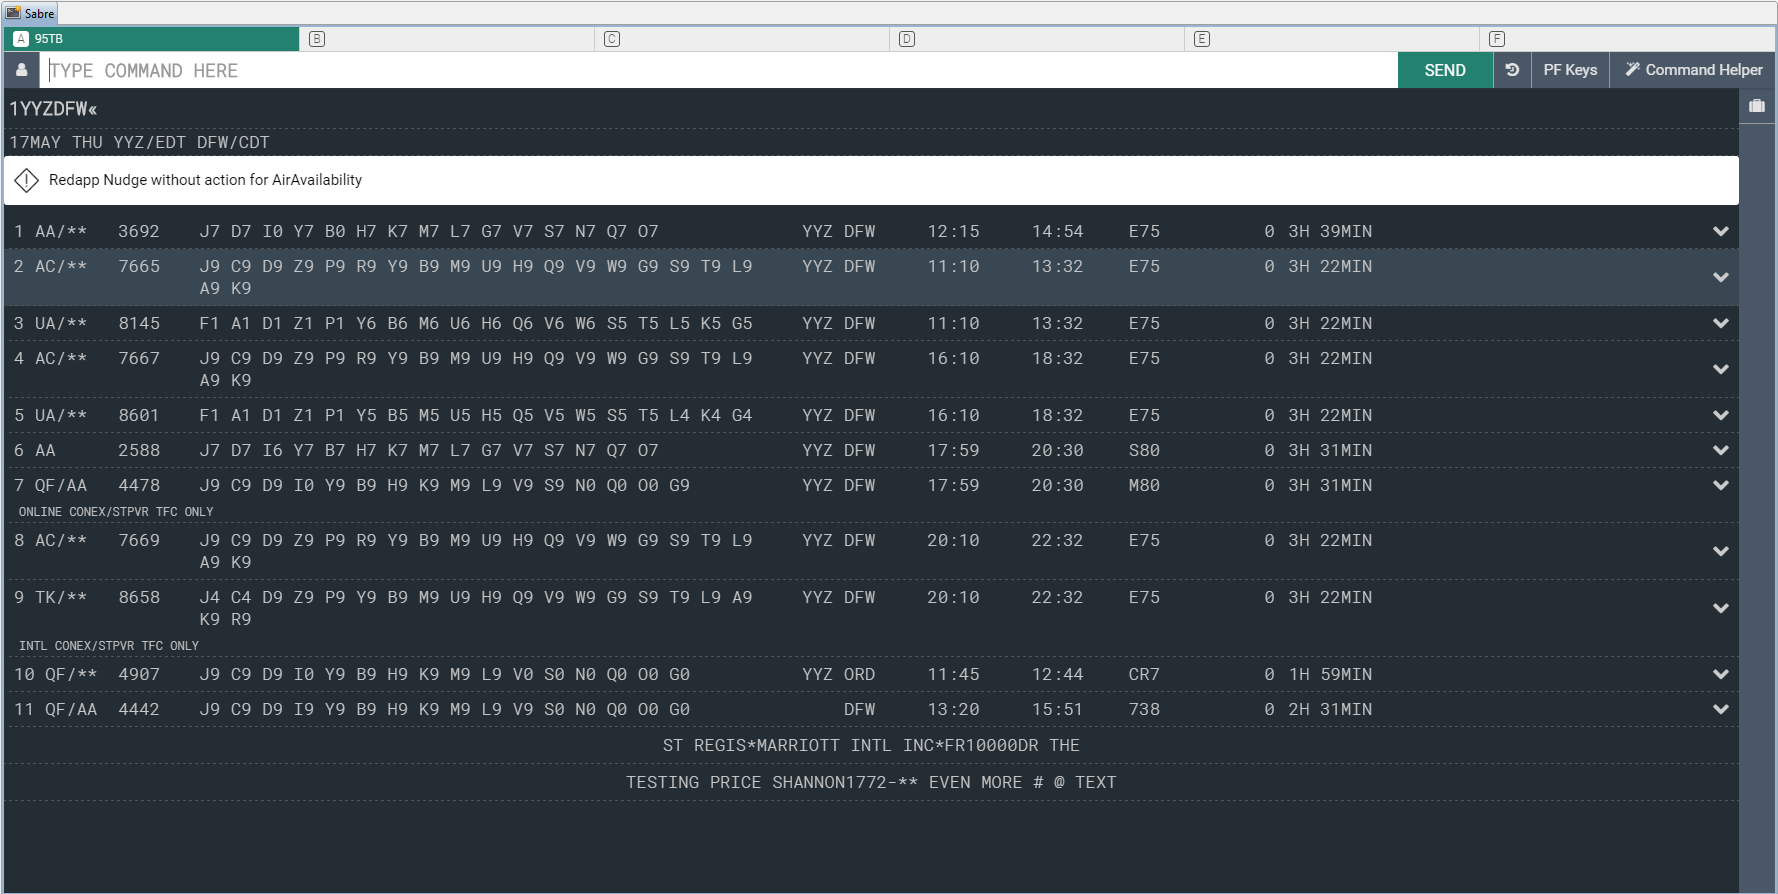Screen dimensions: 1778x894
Task: Click the agent profile icon beside command field
Action: (x=21, y=70)
